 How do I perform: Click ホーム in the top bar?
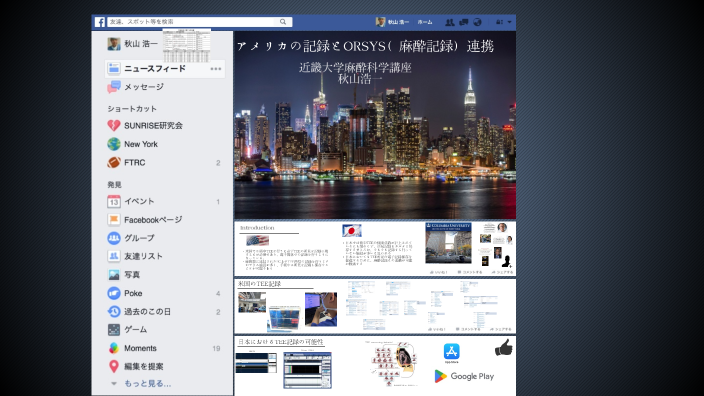tap(425, 22)
